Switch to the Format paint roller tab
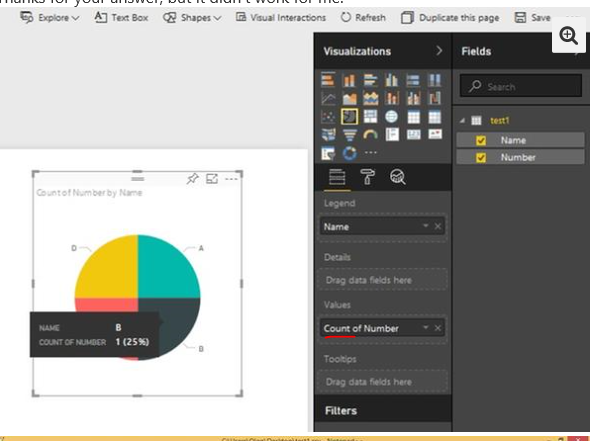Screen dimensions: 597x441 367,177
